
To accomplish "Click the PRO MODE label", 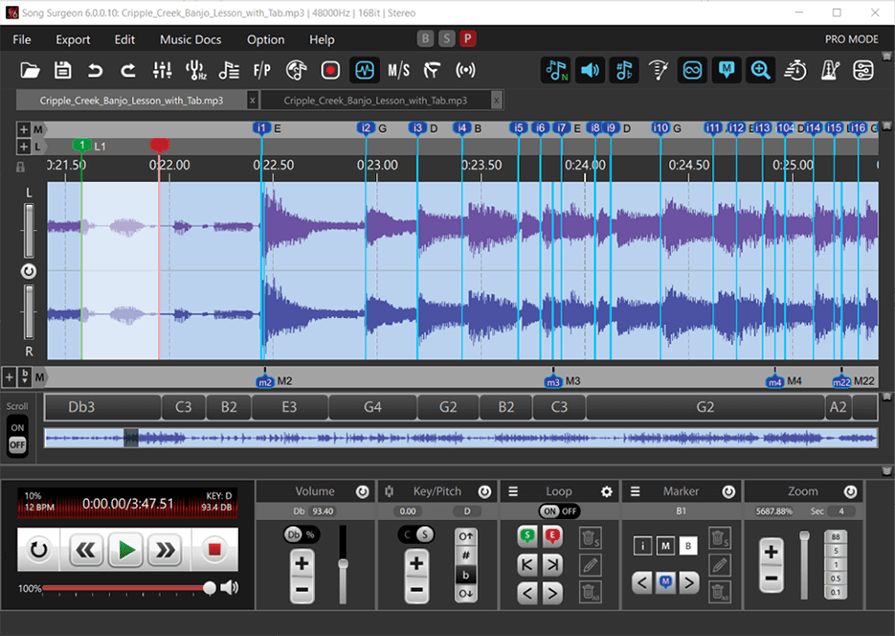I will point(851,39).
